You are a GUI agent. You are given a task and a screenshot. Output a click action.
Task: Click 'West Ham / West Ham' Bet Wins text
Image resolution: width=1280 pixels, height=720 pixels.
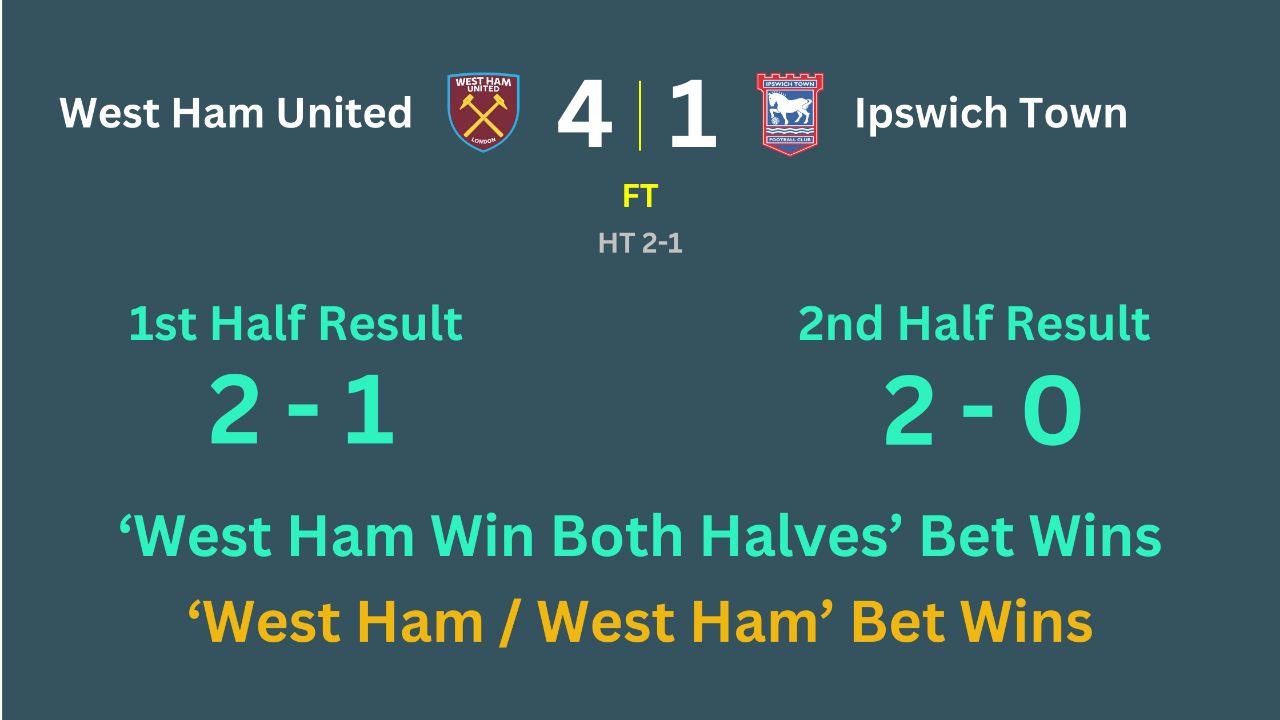click(x=640, y=622)
